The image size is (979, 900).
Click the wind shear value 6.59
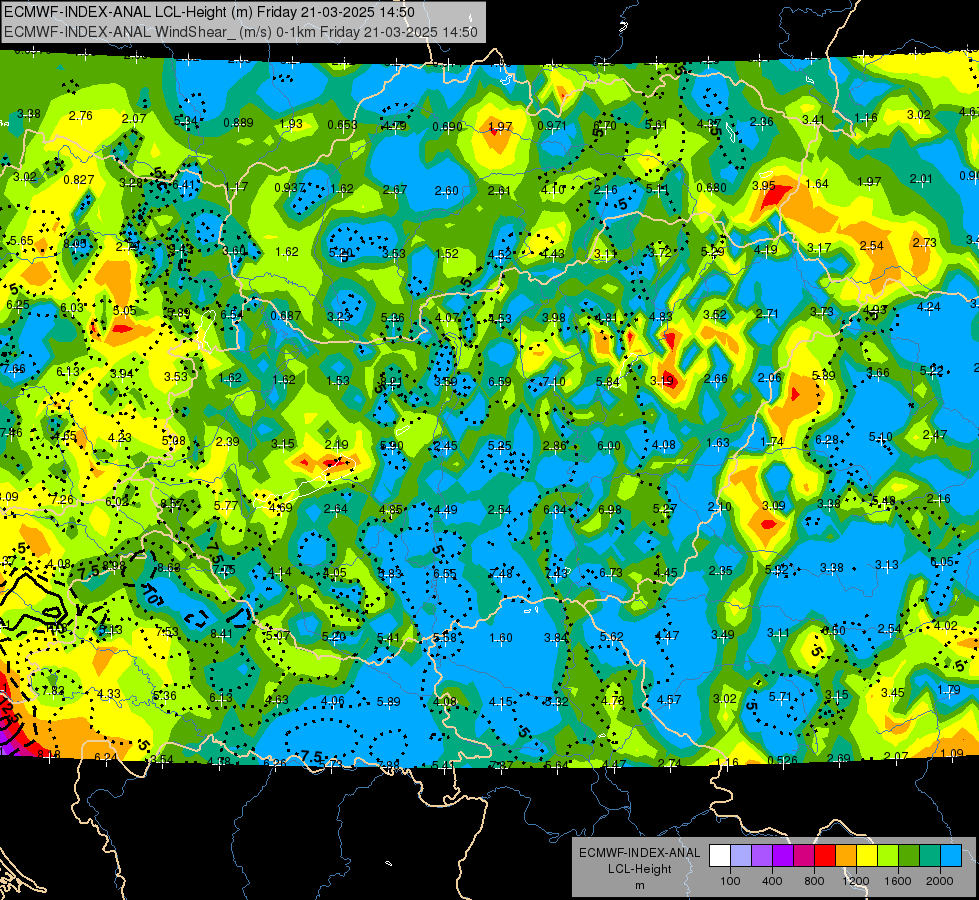point(499,381)
